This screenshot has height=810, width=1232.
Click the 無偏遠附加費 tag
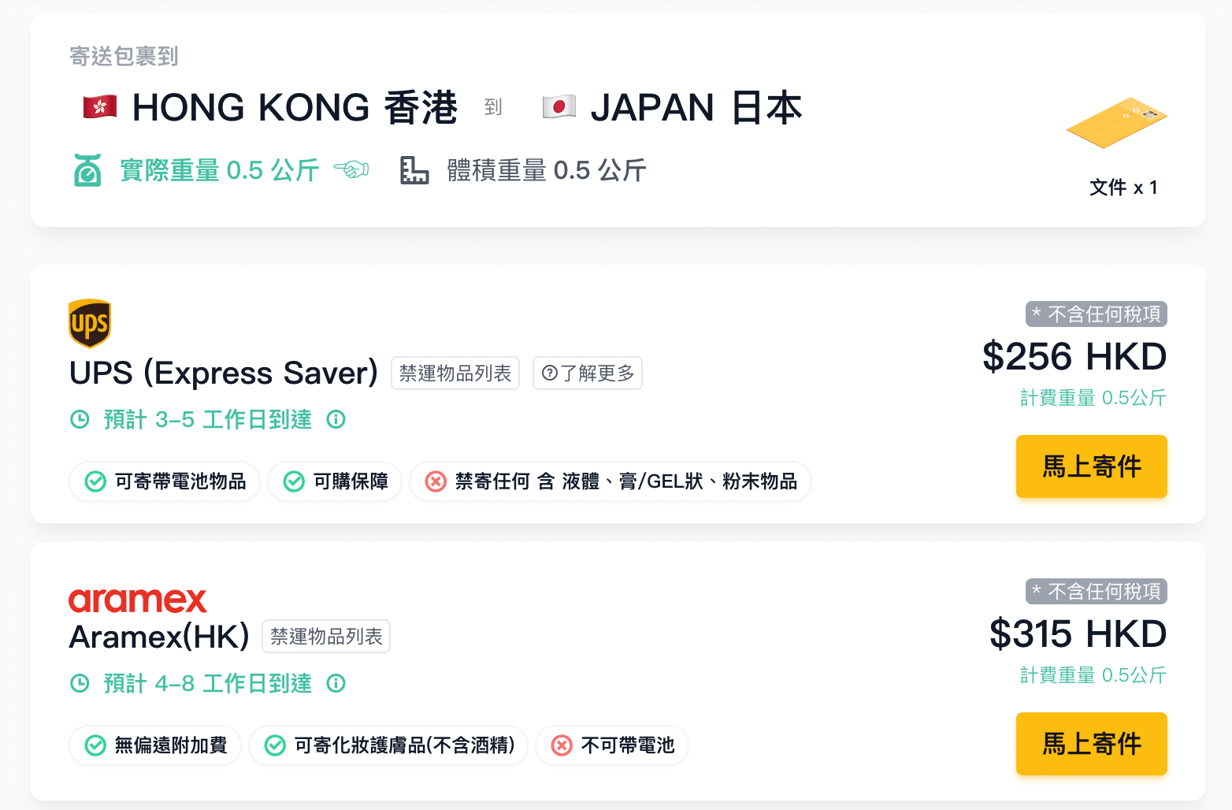tap(155, 746)
